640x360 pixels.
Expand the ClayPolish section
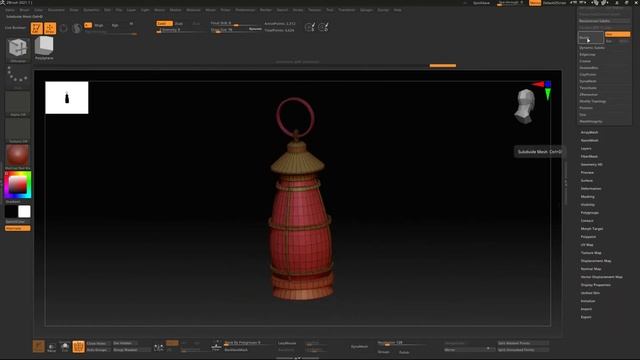click(588, 75)
